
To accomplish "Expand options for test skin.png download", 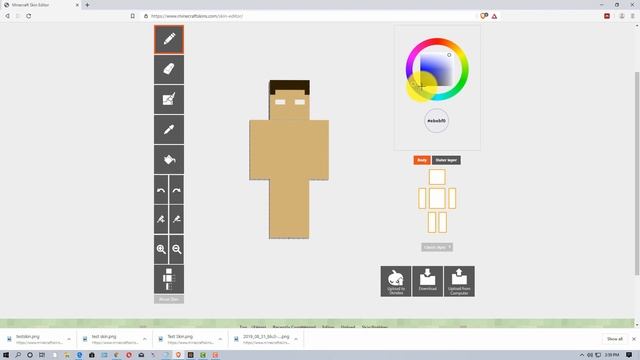I will tap(144, 339).
